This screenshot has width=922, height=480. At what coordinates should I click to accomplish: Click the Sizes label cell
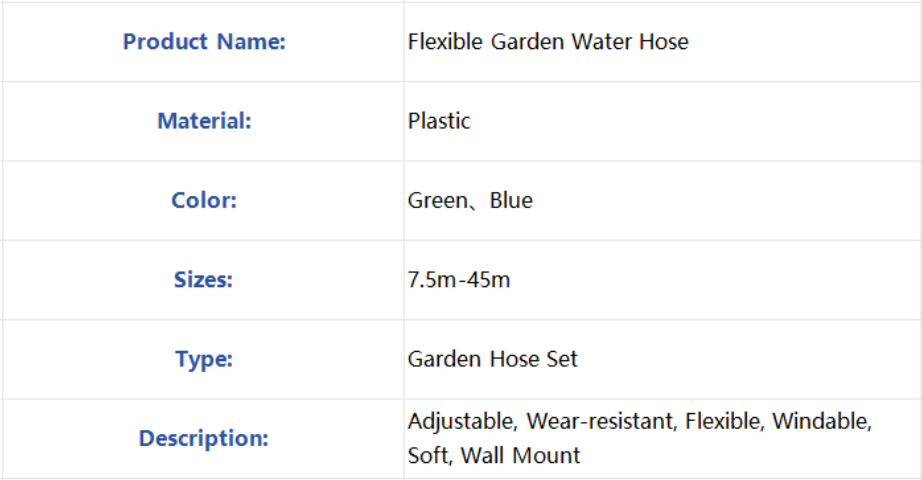[x=203, y=280]
